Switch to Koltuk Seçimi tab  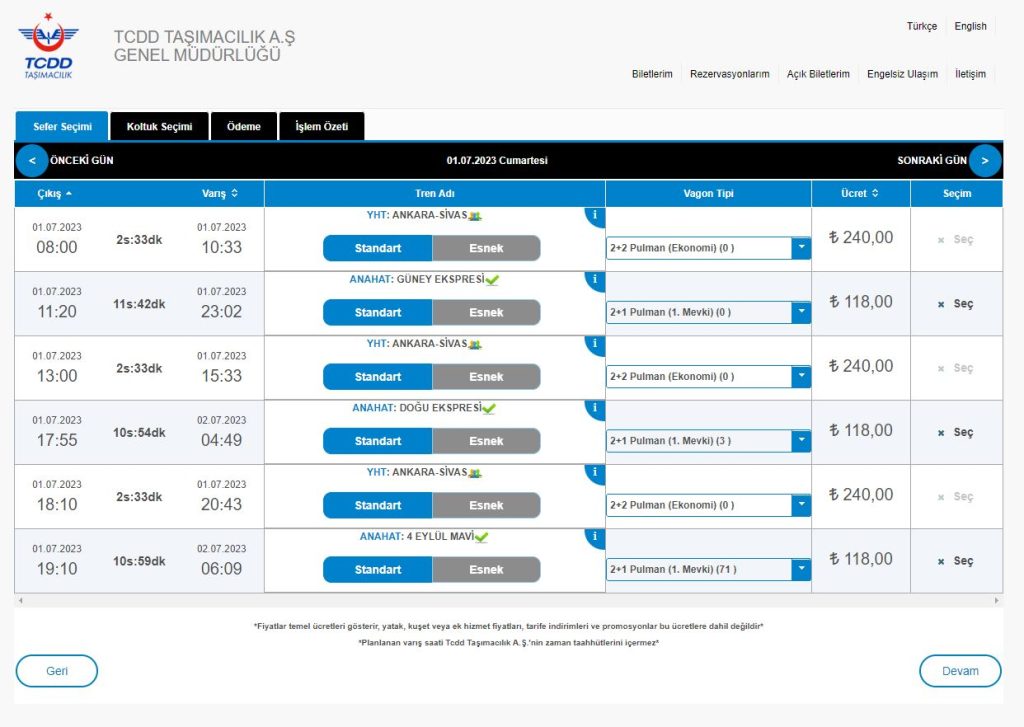point(158,127)
